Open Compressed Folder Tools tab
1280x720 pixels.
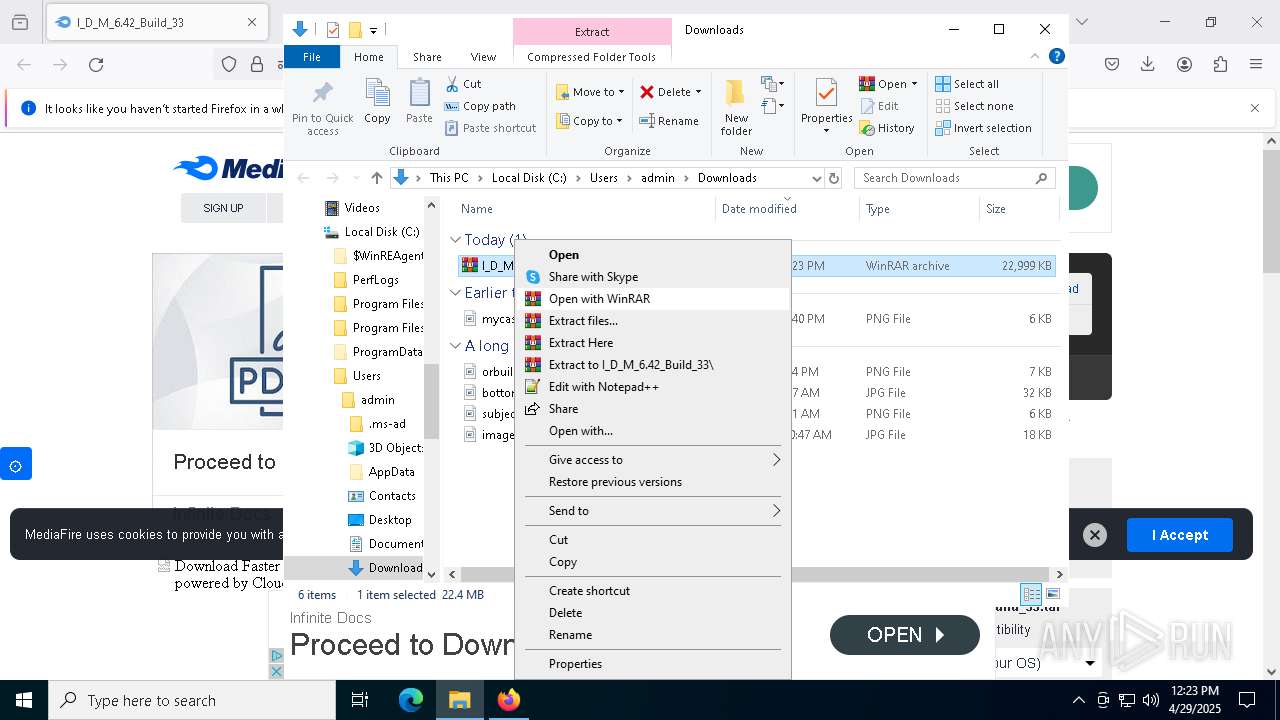[x=591, y=57]
